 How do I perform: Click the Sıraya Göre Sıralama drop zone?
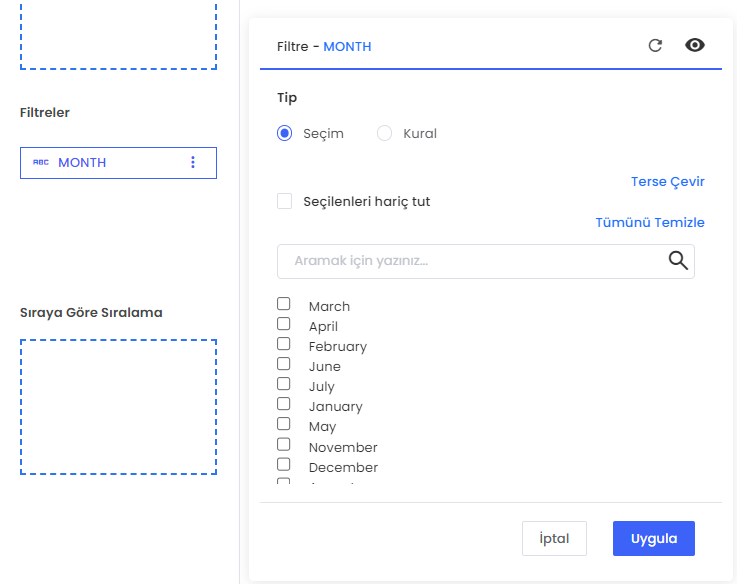click(118, 407)
